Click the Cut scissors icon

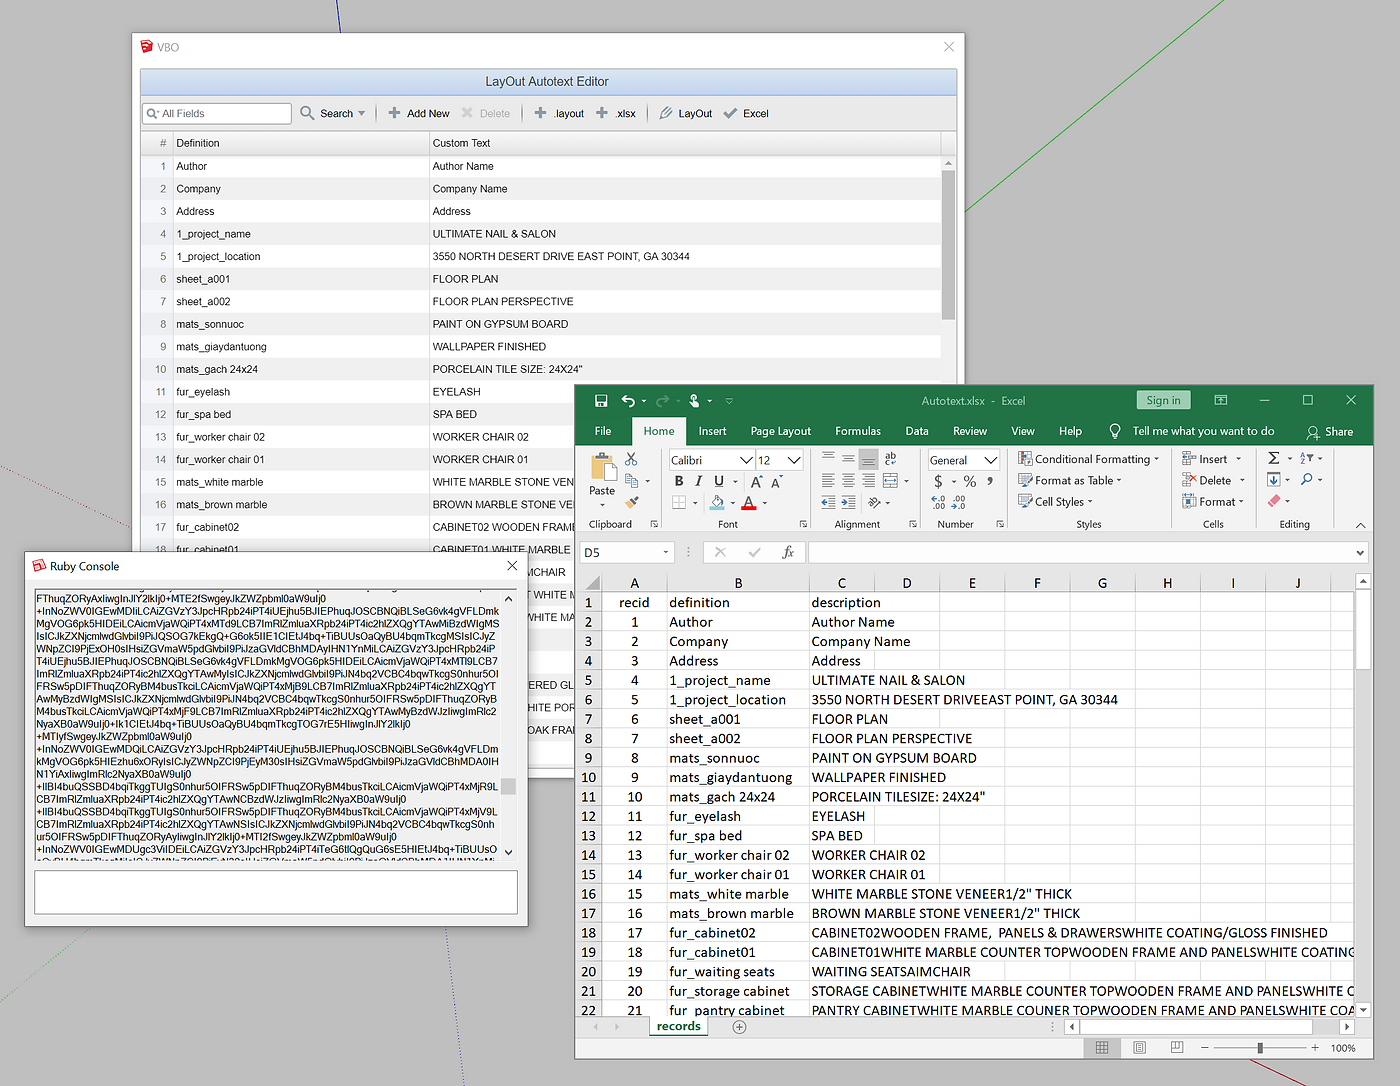tap(631, 459)
